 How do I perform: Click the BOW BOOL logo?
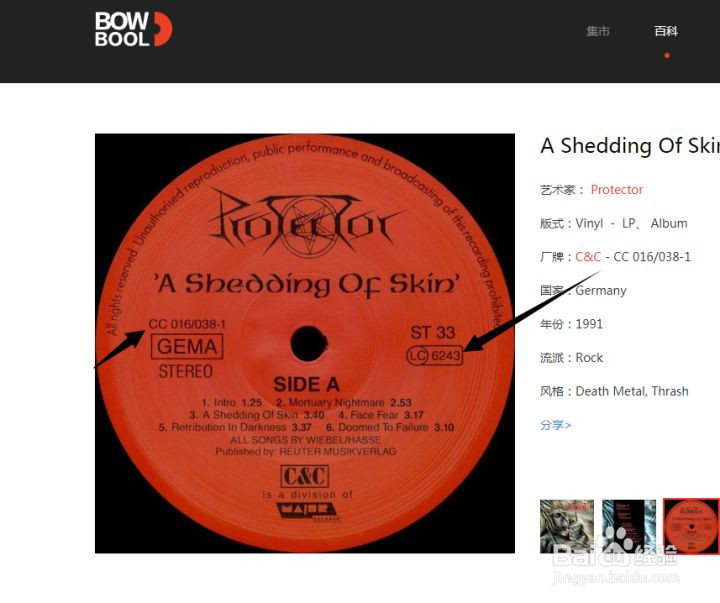[133, 29]
